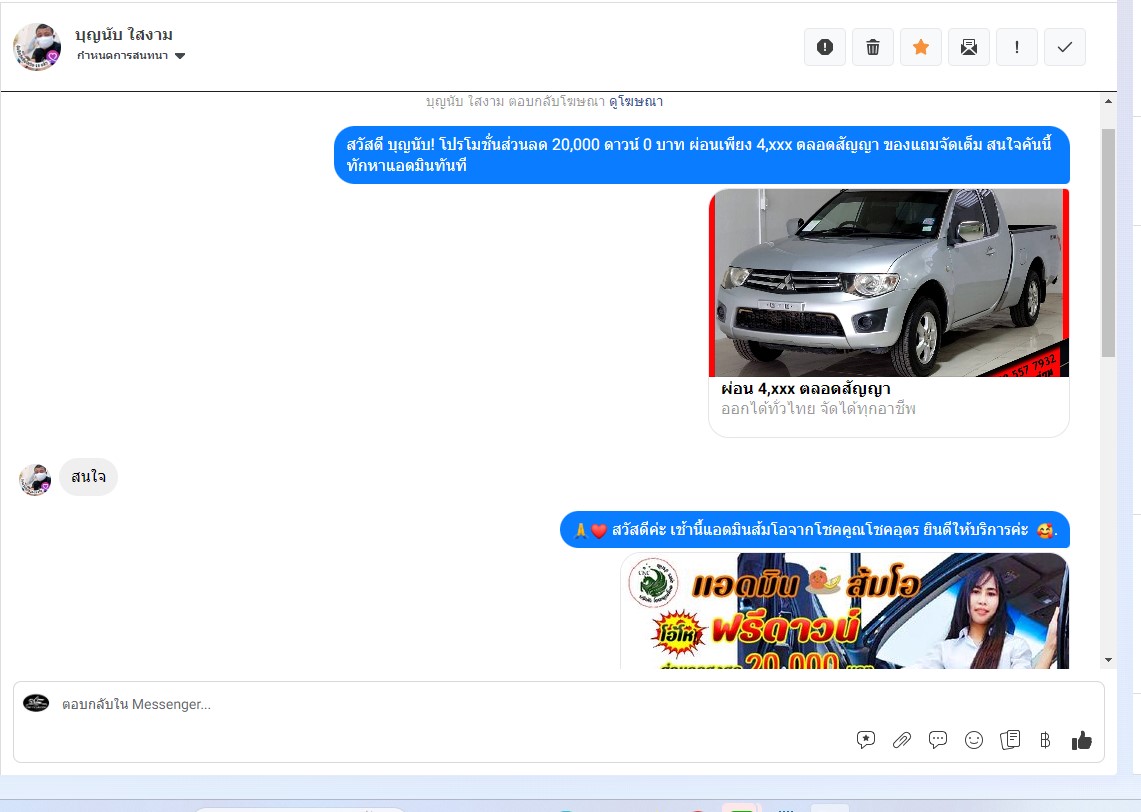Delete conversation using trash icon

click(873, 47)
